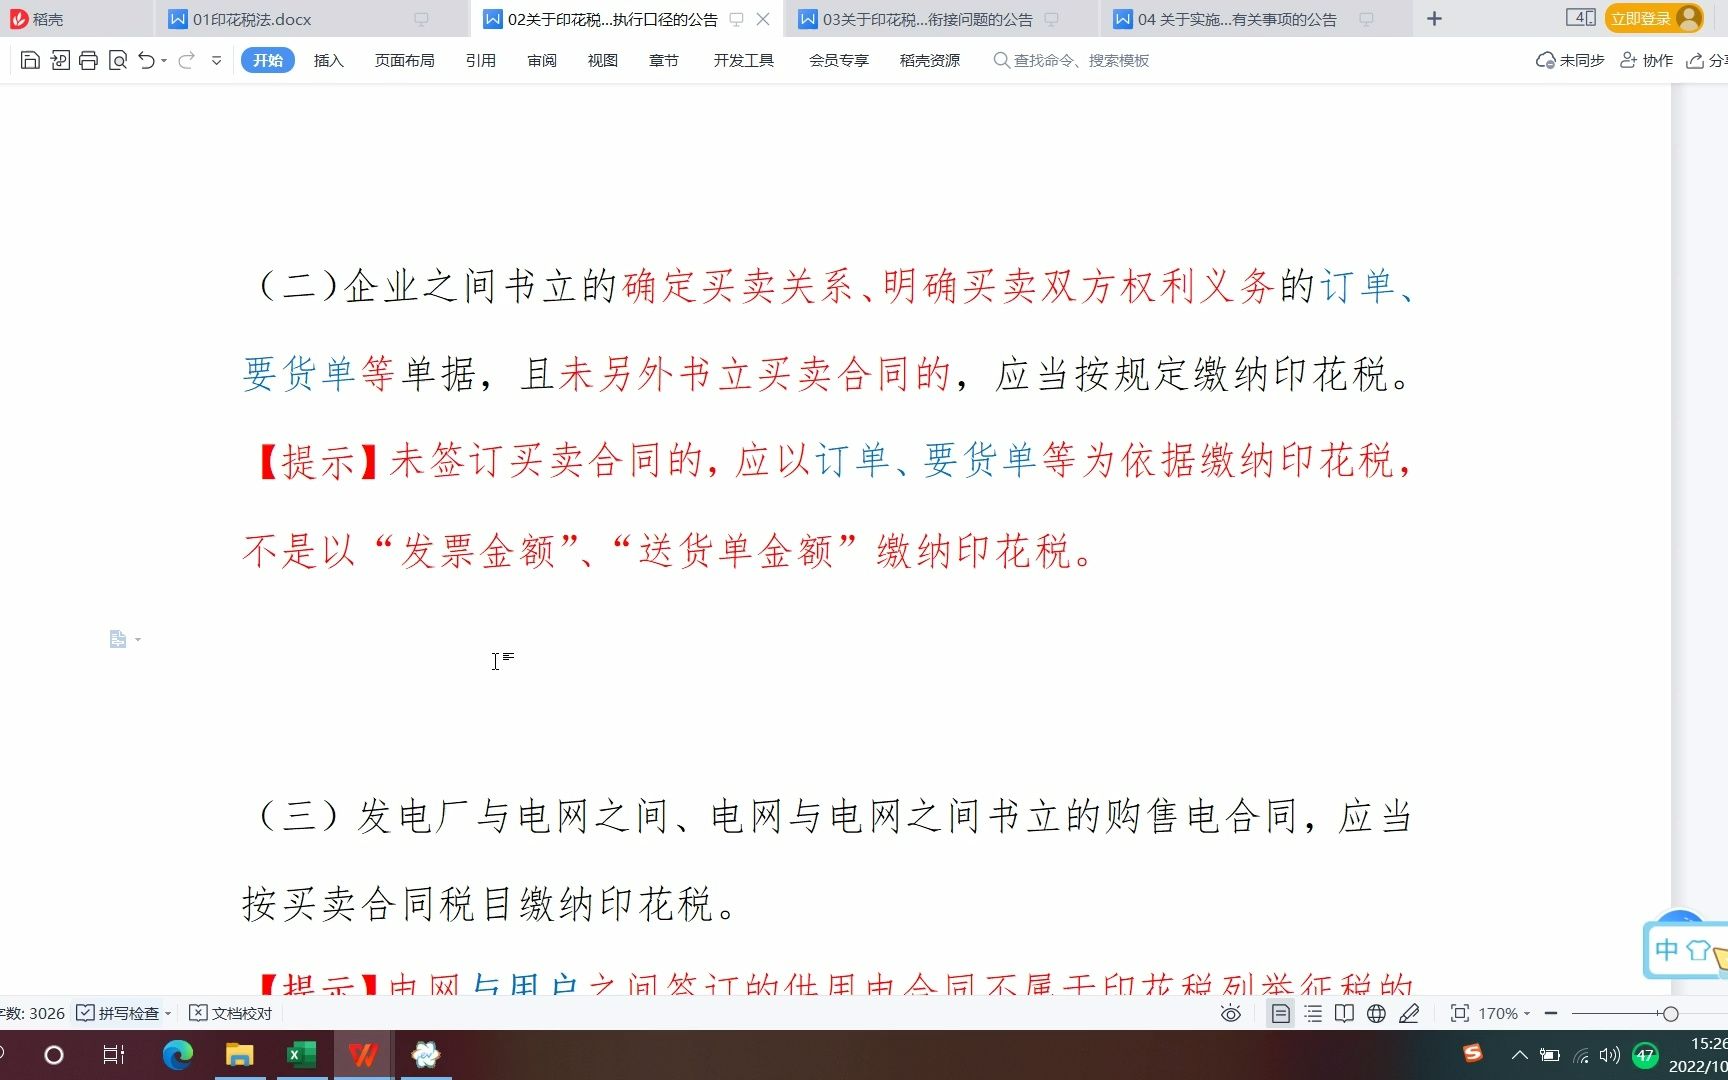Click the fit page zoom icon
This screenshot has width=1728, height=1080.
1460,1014
